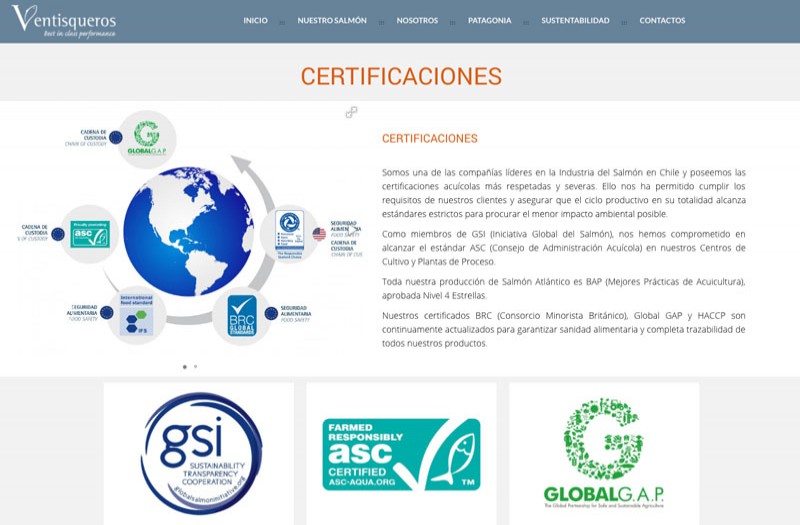Click the BRC Global Standards logo
Screen dimensions: 800x525
242,316
